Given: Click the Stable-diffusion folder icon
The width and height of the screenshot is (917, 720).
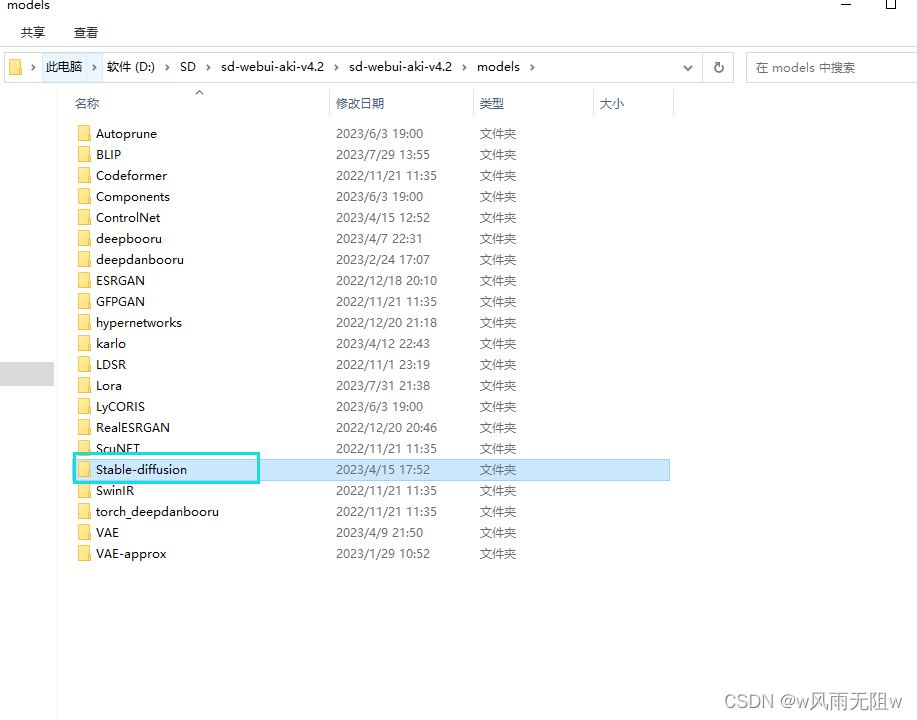Looking at the screenshot, I should 84,470.
